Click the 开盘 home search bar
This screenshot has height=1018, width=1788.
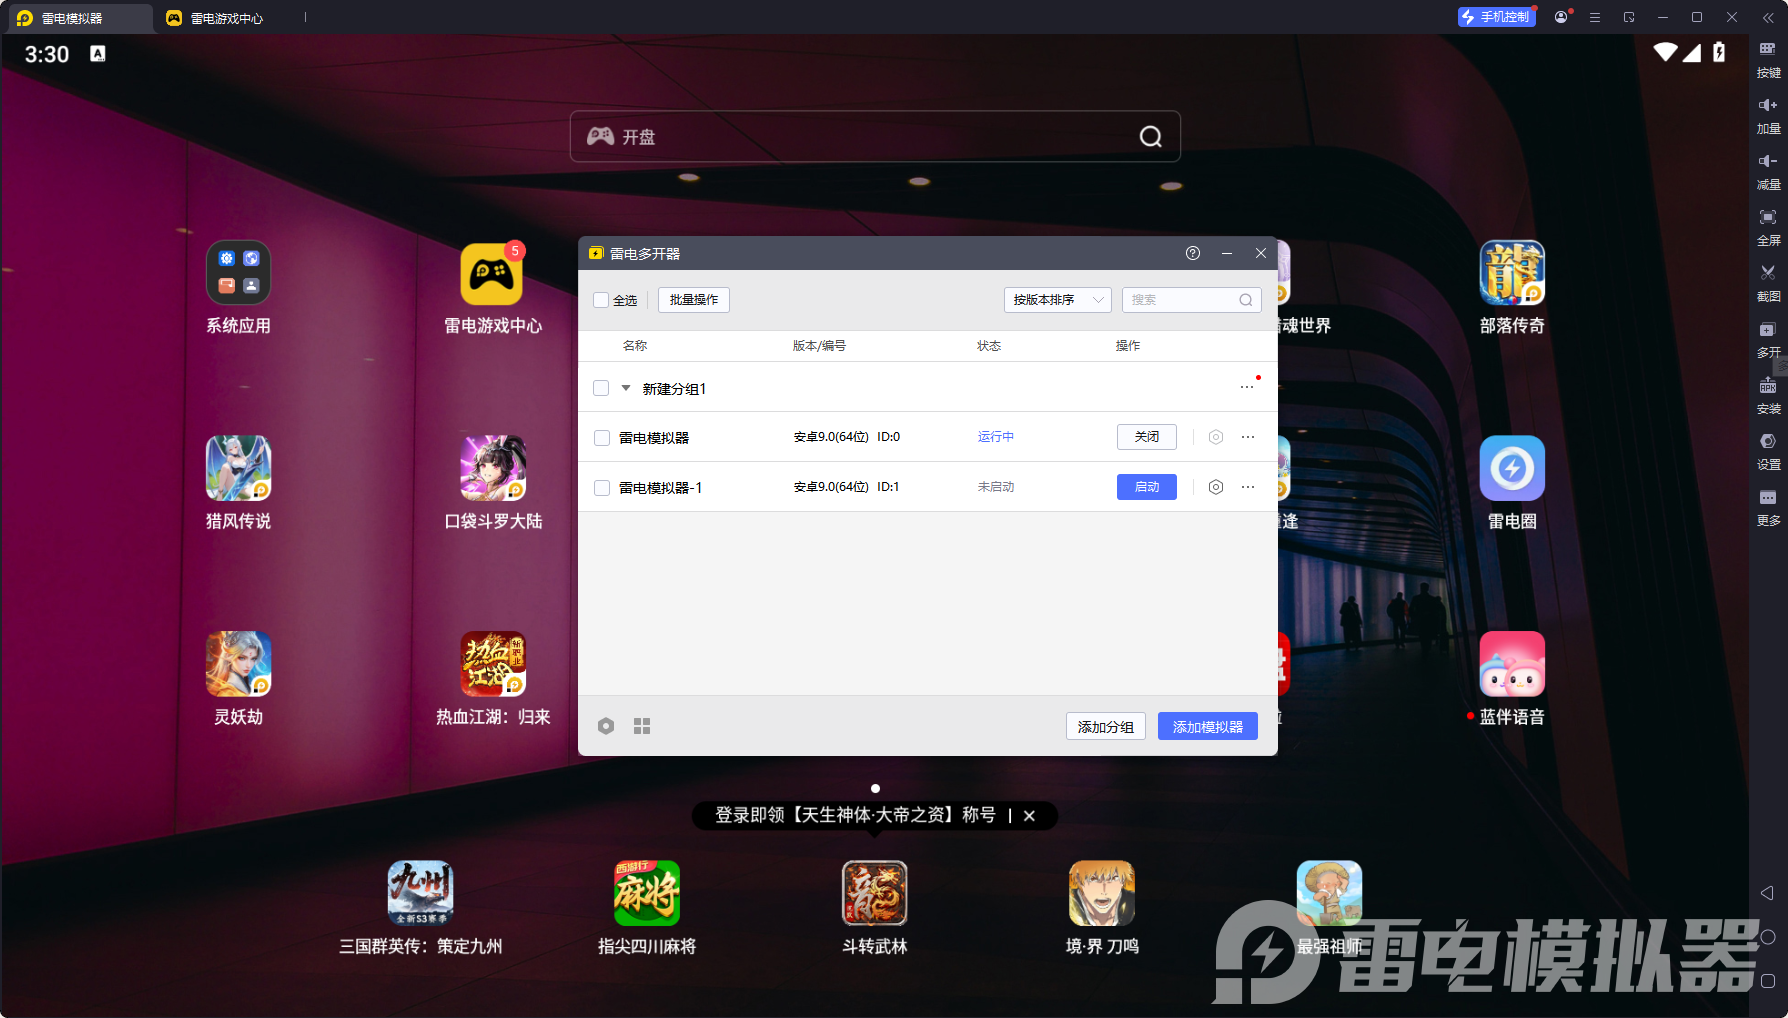875,136
